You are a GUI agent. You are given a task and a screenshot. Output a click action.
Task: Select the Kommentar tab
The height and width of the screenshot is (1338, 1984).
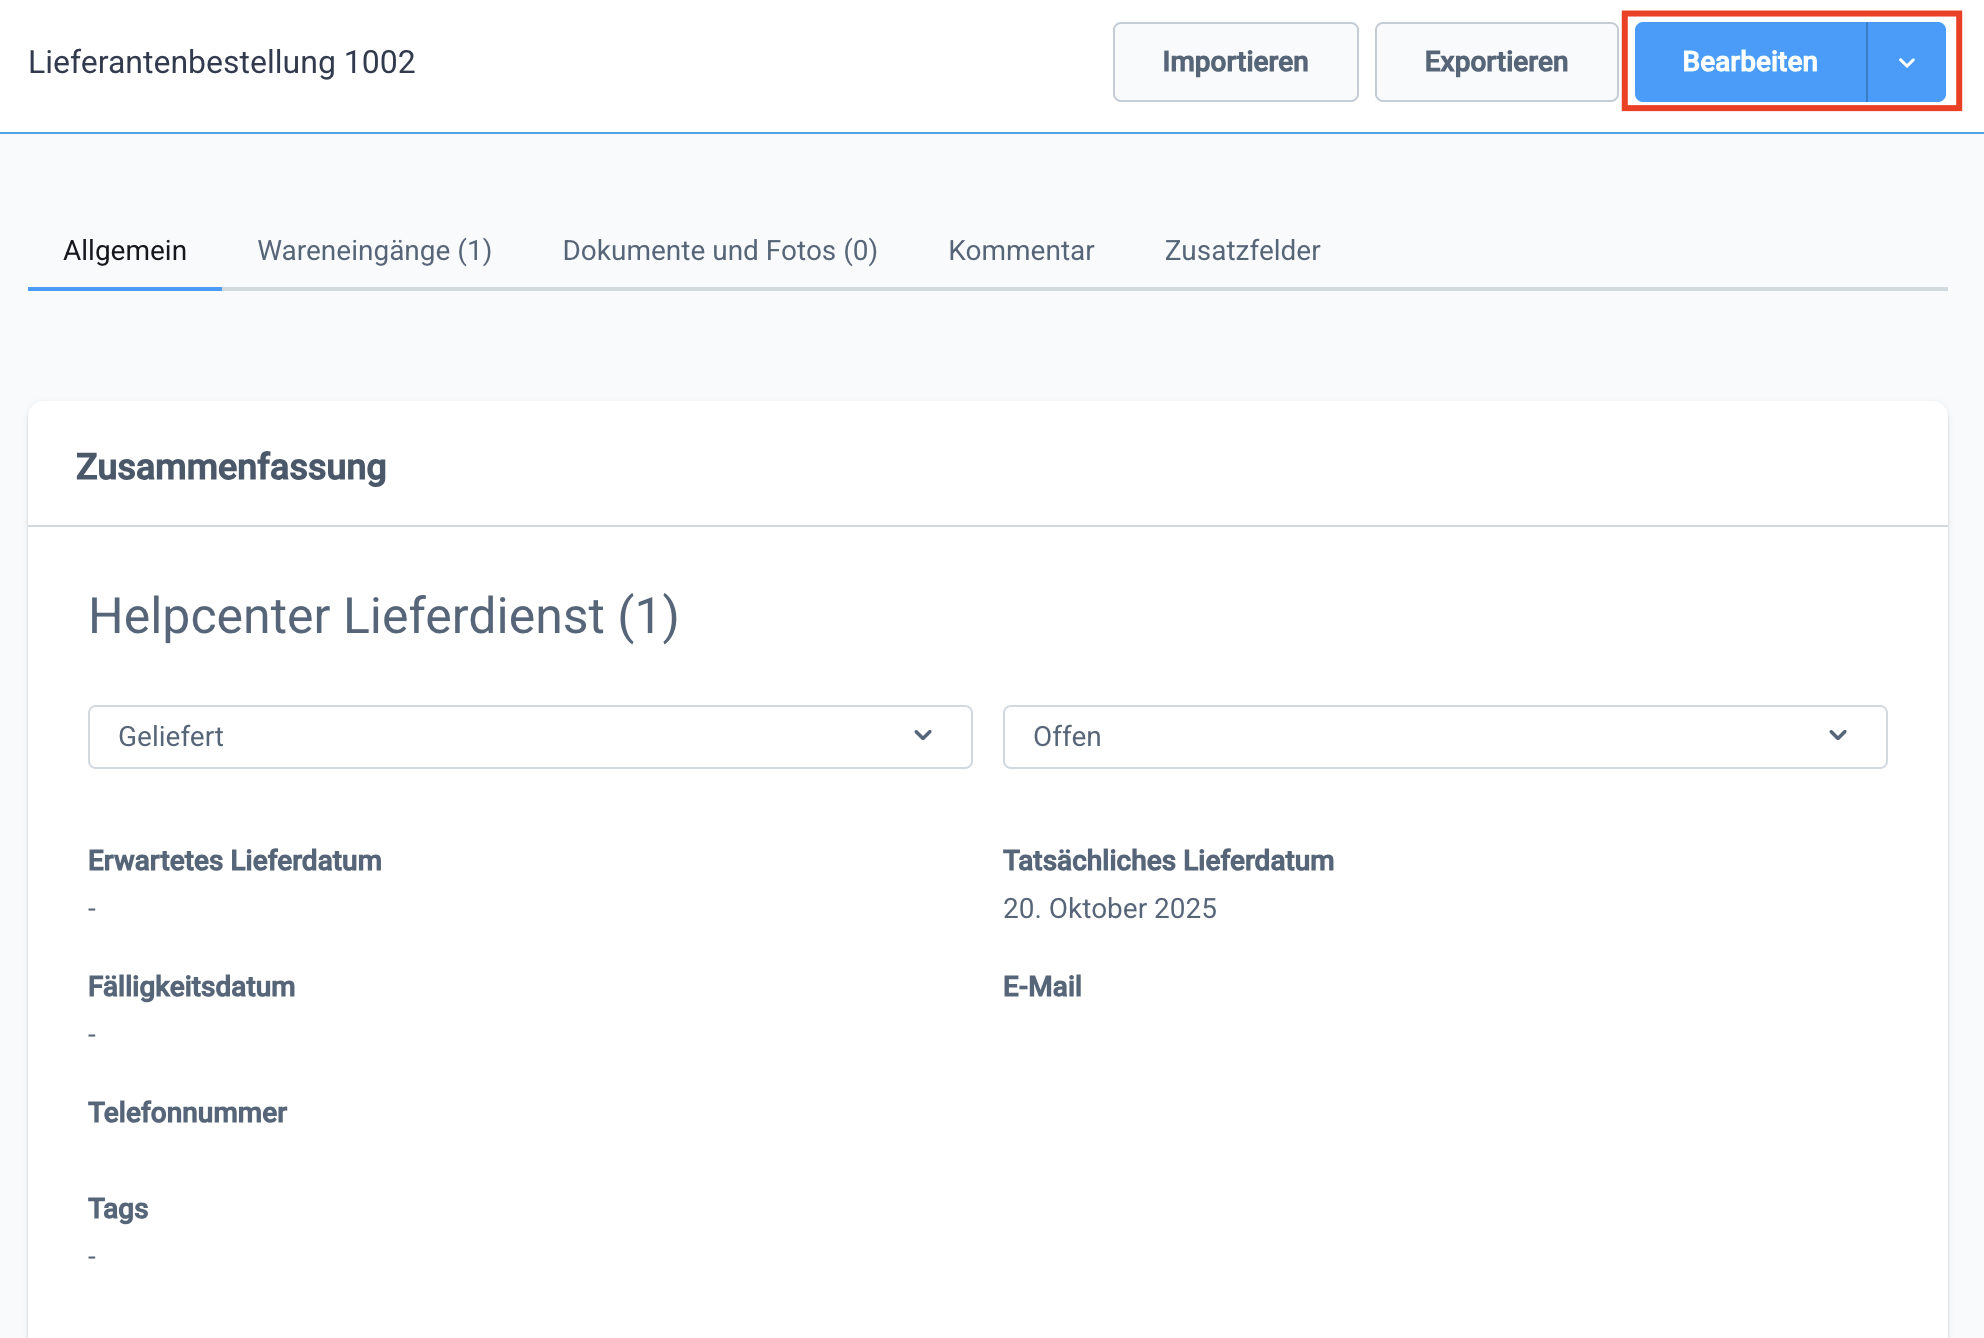pyautogui.click(x=1021, y=251)
